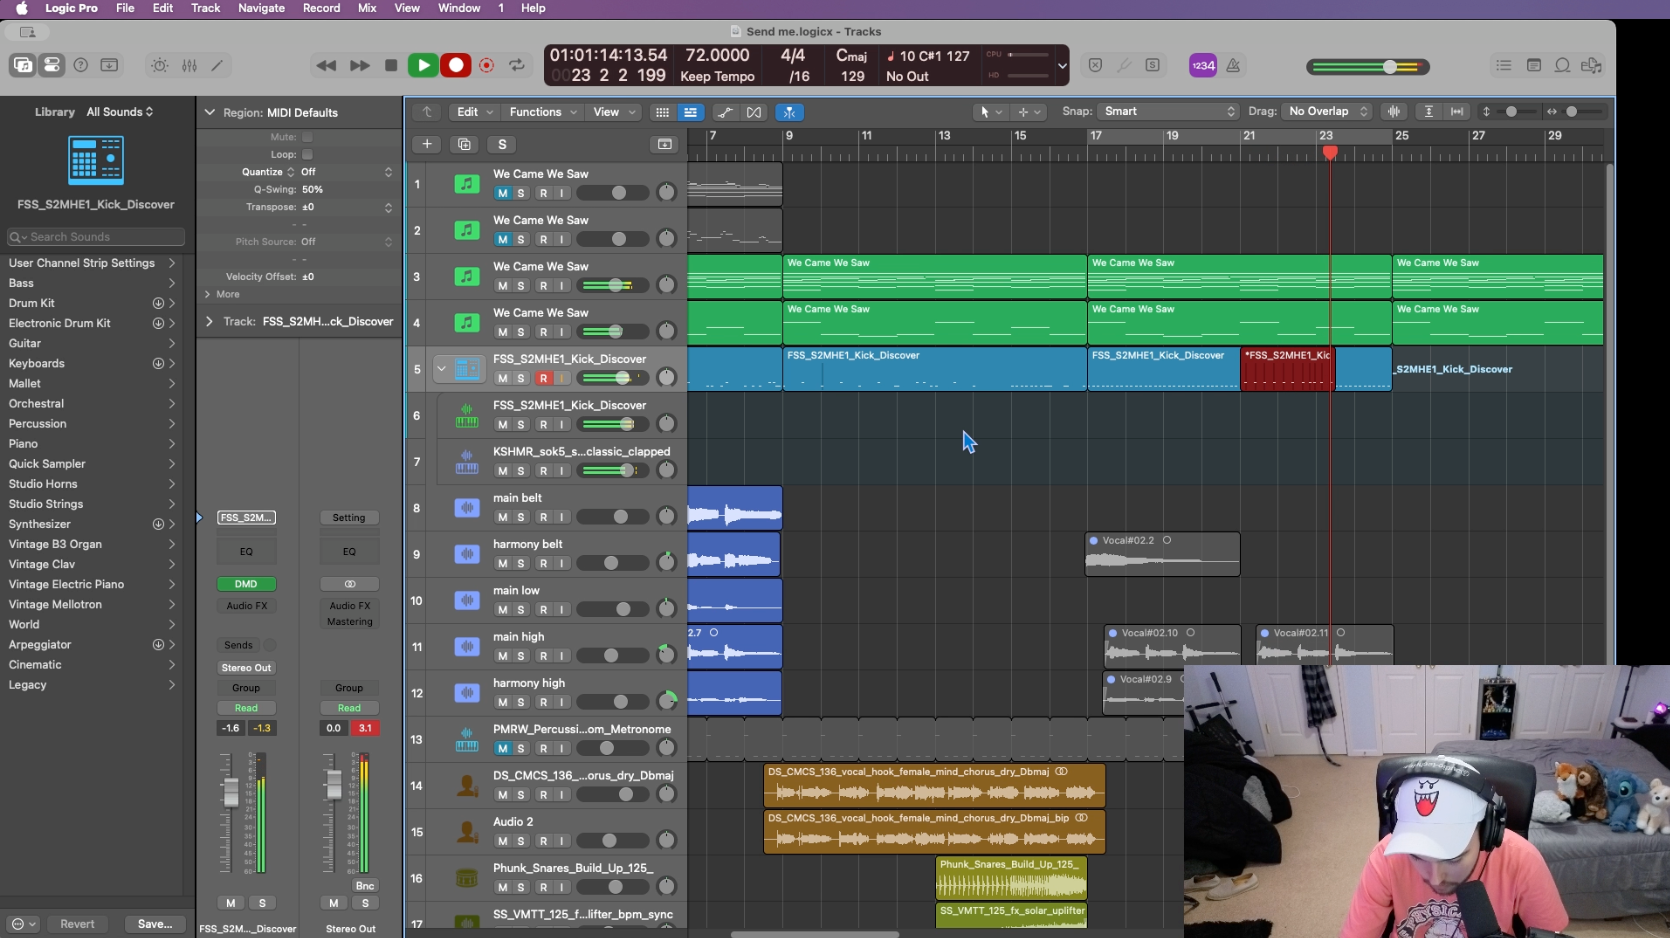1670x938 pixels.
Task: Click the Save... button in Library
Action: pyautogui.click(x=155, y=924)
